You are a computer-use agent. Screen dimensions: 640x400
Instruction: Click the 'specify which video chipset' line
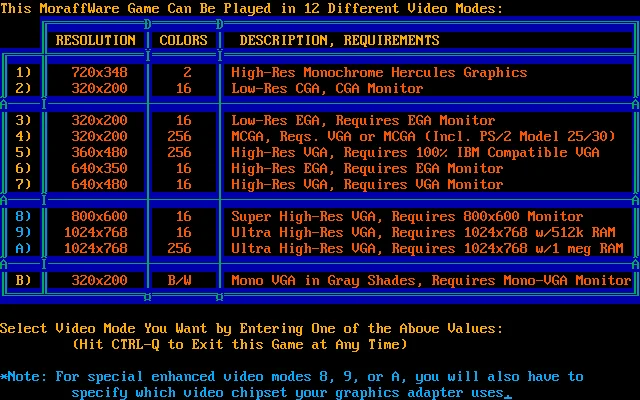[x=292, y=393]
